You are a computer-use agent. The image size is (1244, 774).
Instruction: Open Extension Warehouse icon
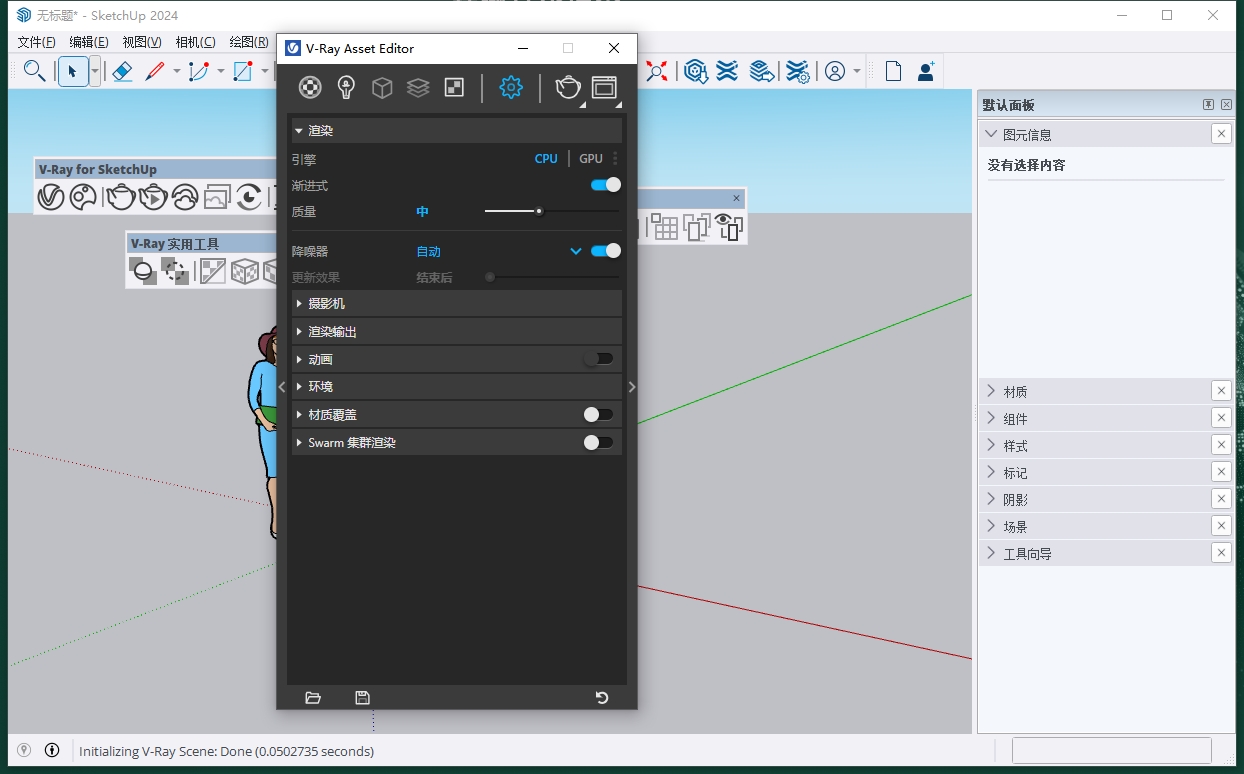coord(728,71)
